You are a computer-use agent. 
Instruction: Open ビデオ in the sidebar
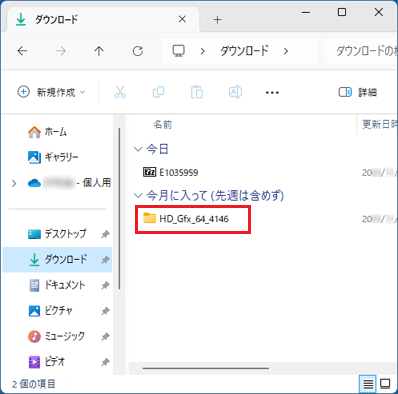46,362
